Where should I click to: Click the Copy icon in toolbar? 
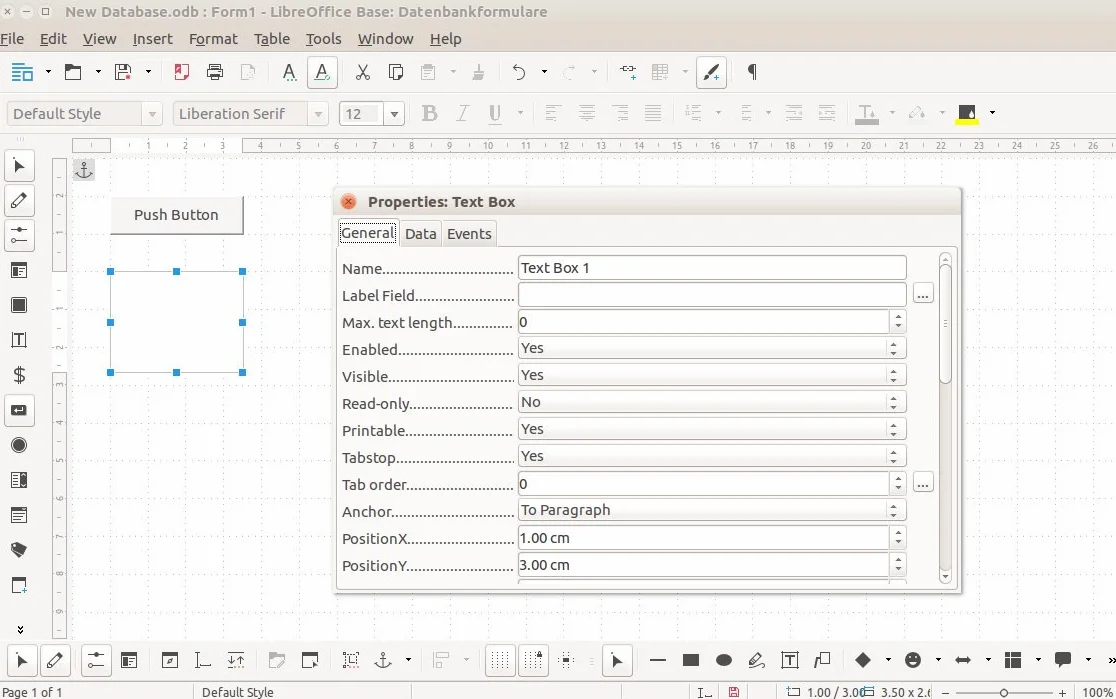click(x=396, y=72)
